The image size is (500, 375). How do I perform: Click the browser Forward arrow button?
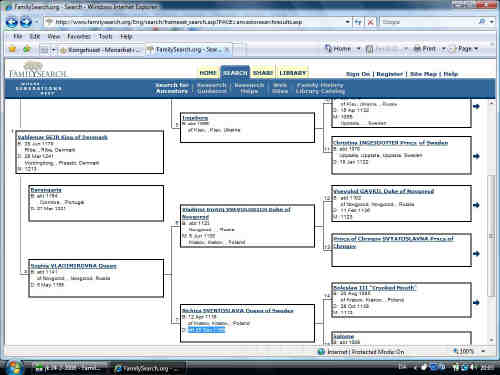pyautogui.click(x=26, y=22)
